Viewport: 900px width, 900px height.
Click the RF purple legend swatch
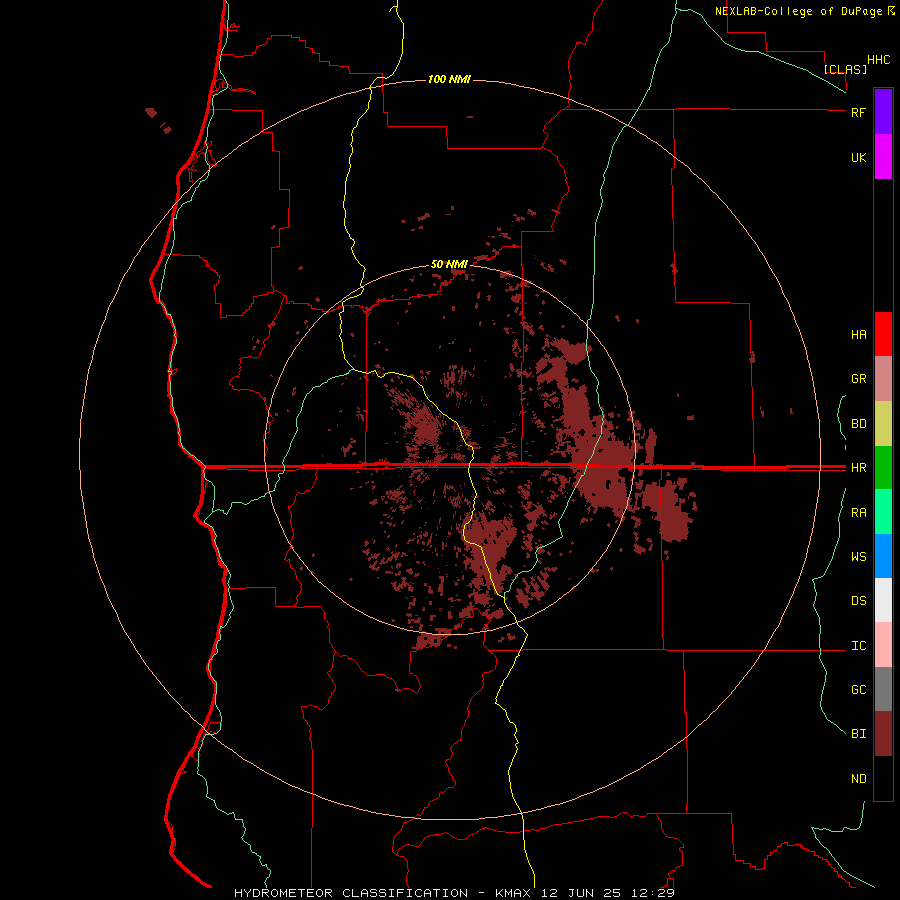point(883,112)
